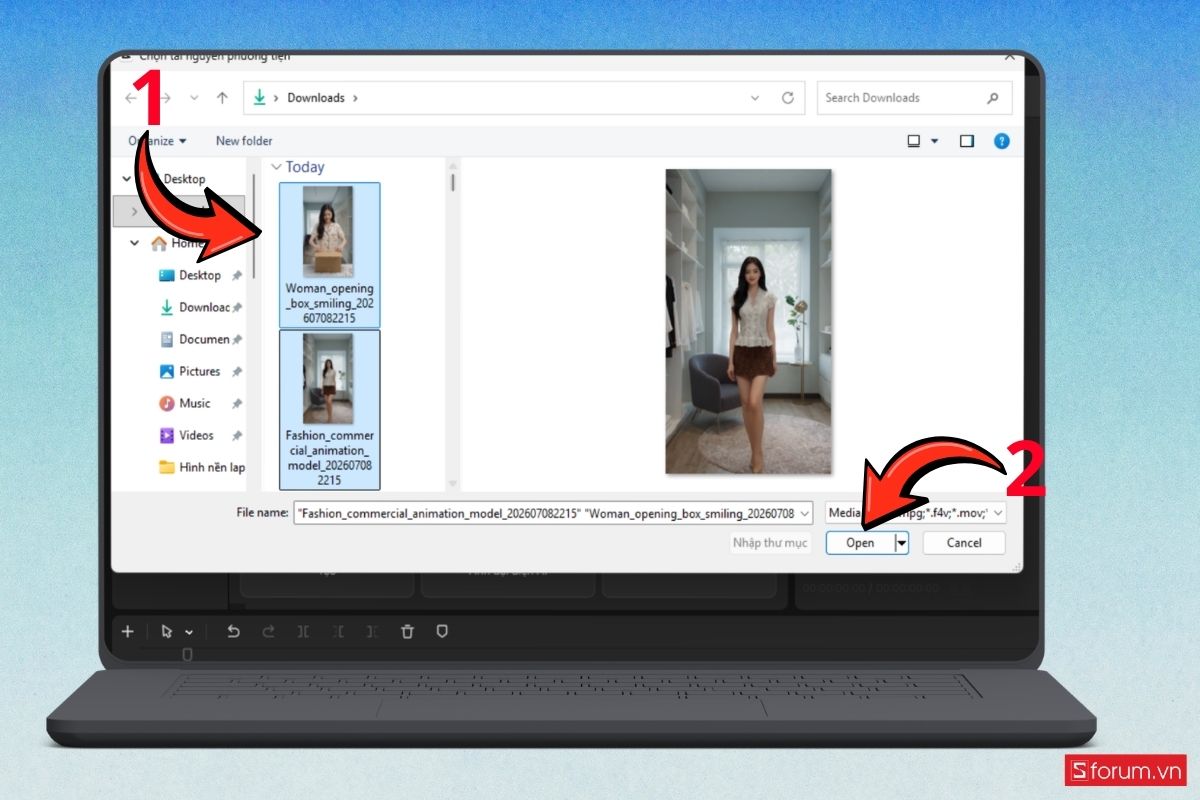Viewport: 1200px width, 800px height.
Task: Select Downloads breadcrumb in address bar
Action: pos(316,98)
